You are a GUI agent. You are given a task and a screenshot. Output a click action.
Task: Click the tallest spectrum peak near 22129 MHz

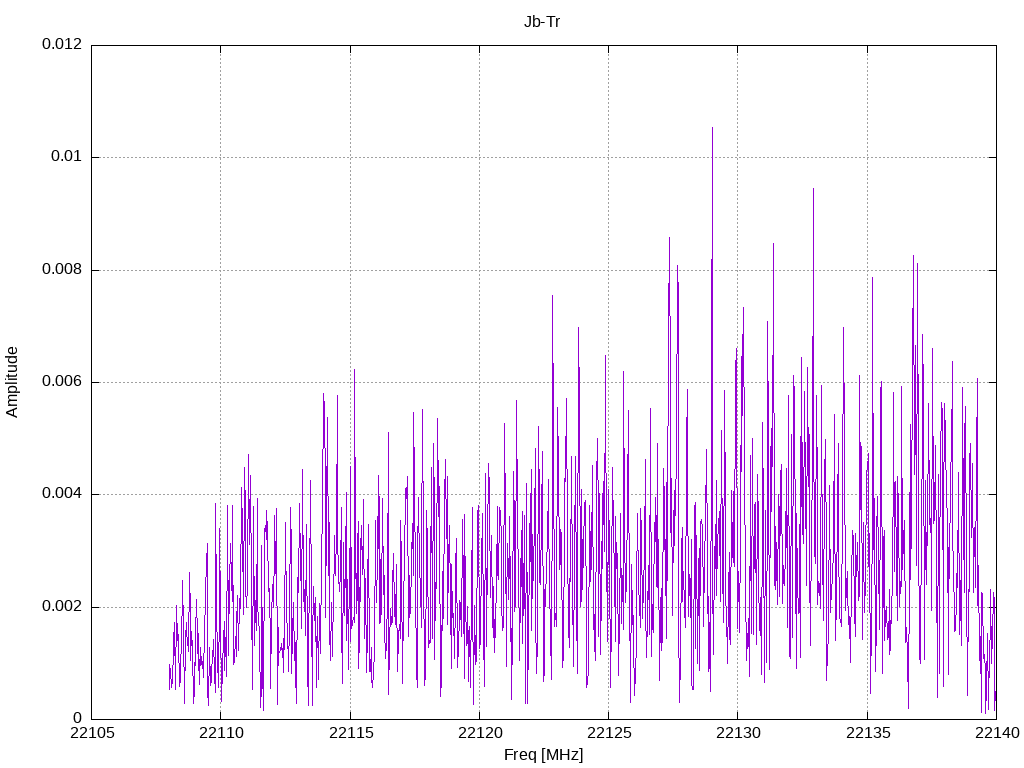click(x=712, y=129)
